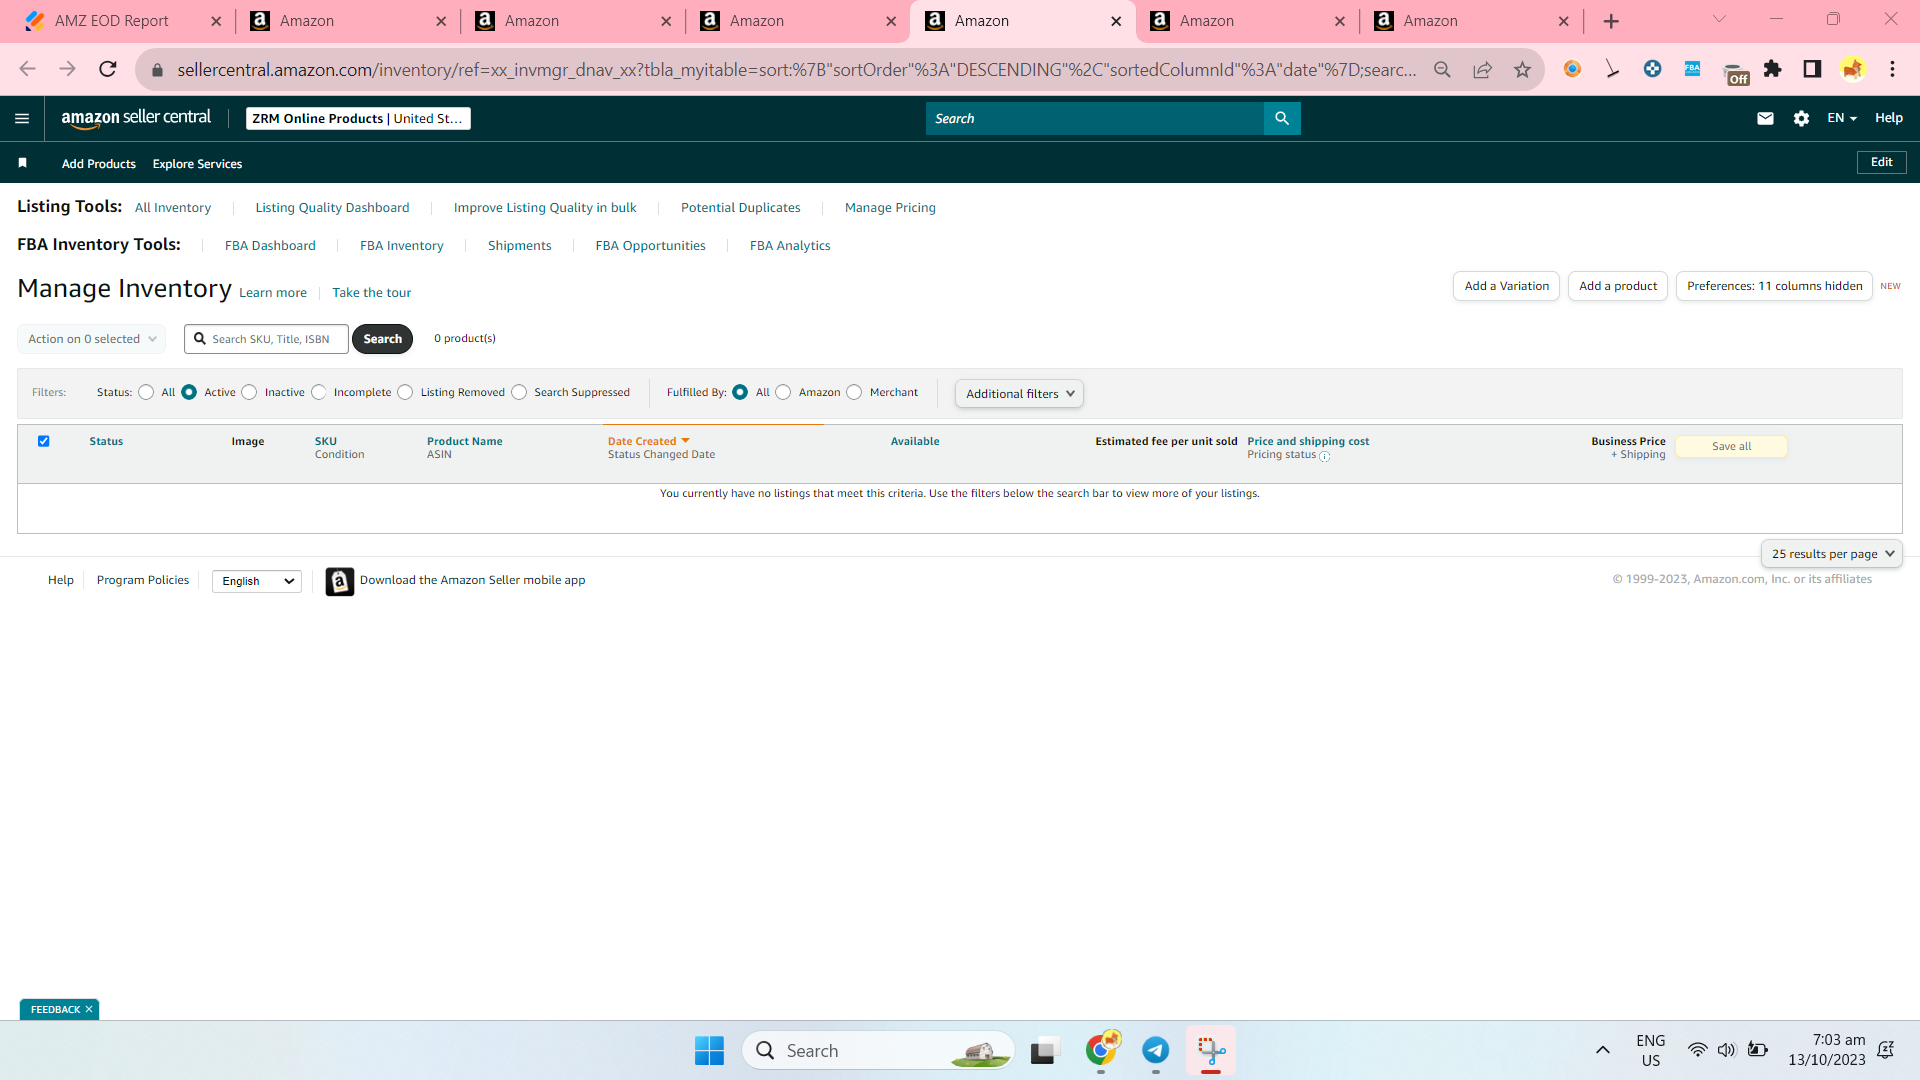Viewport: 1920px width, 1080px height.
Task: Open the FBA Dashboard tab
Action: (270, 246)
